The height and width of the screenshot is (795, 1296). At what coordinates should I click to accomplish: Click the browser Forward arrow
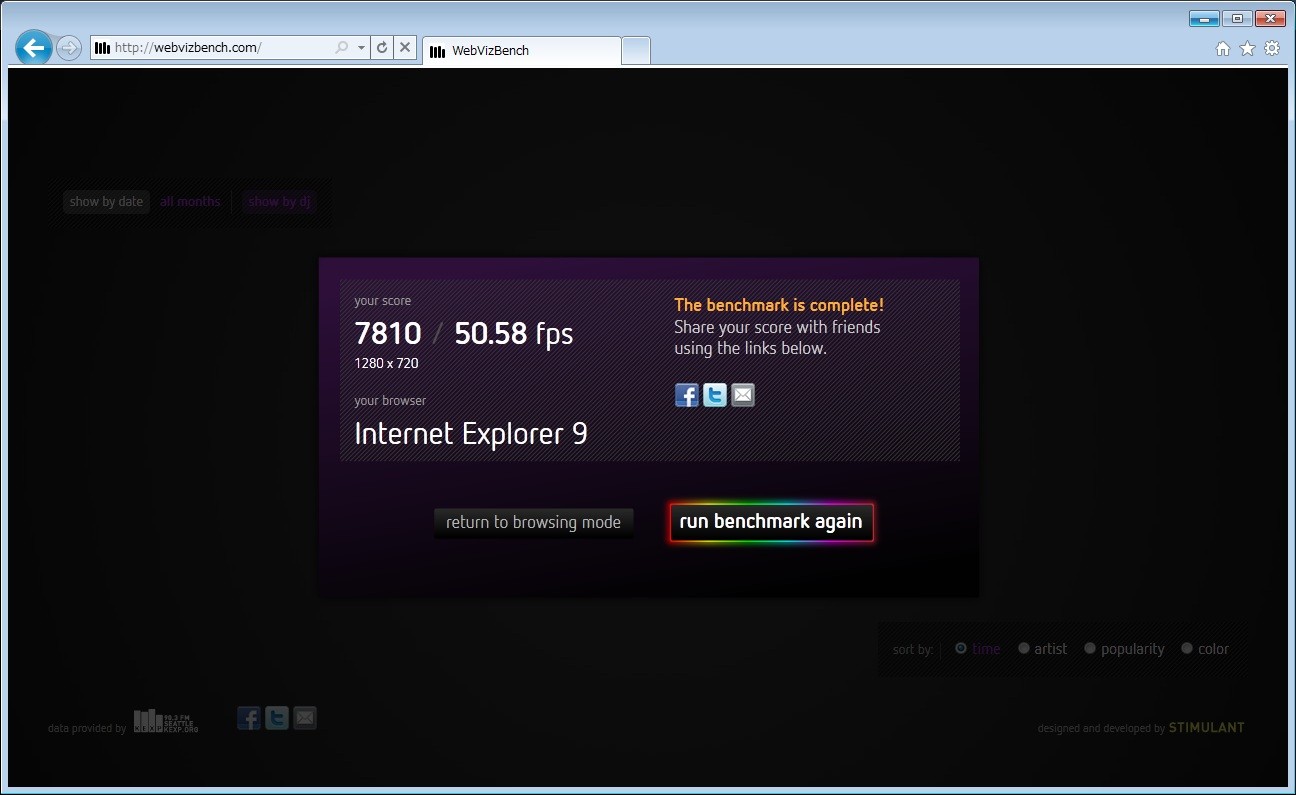click(68, 47)
